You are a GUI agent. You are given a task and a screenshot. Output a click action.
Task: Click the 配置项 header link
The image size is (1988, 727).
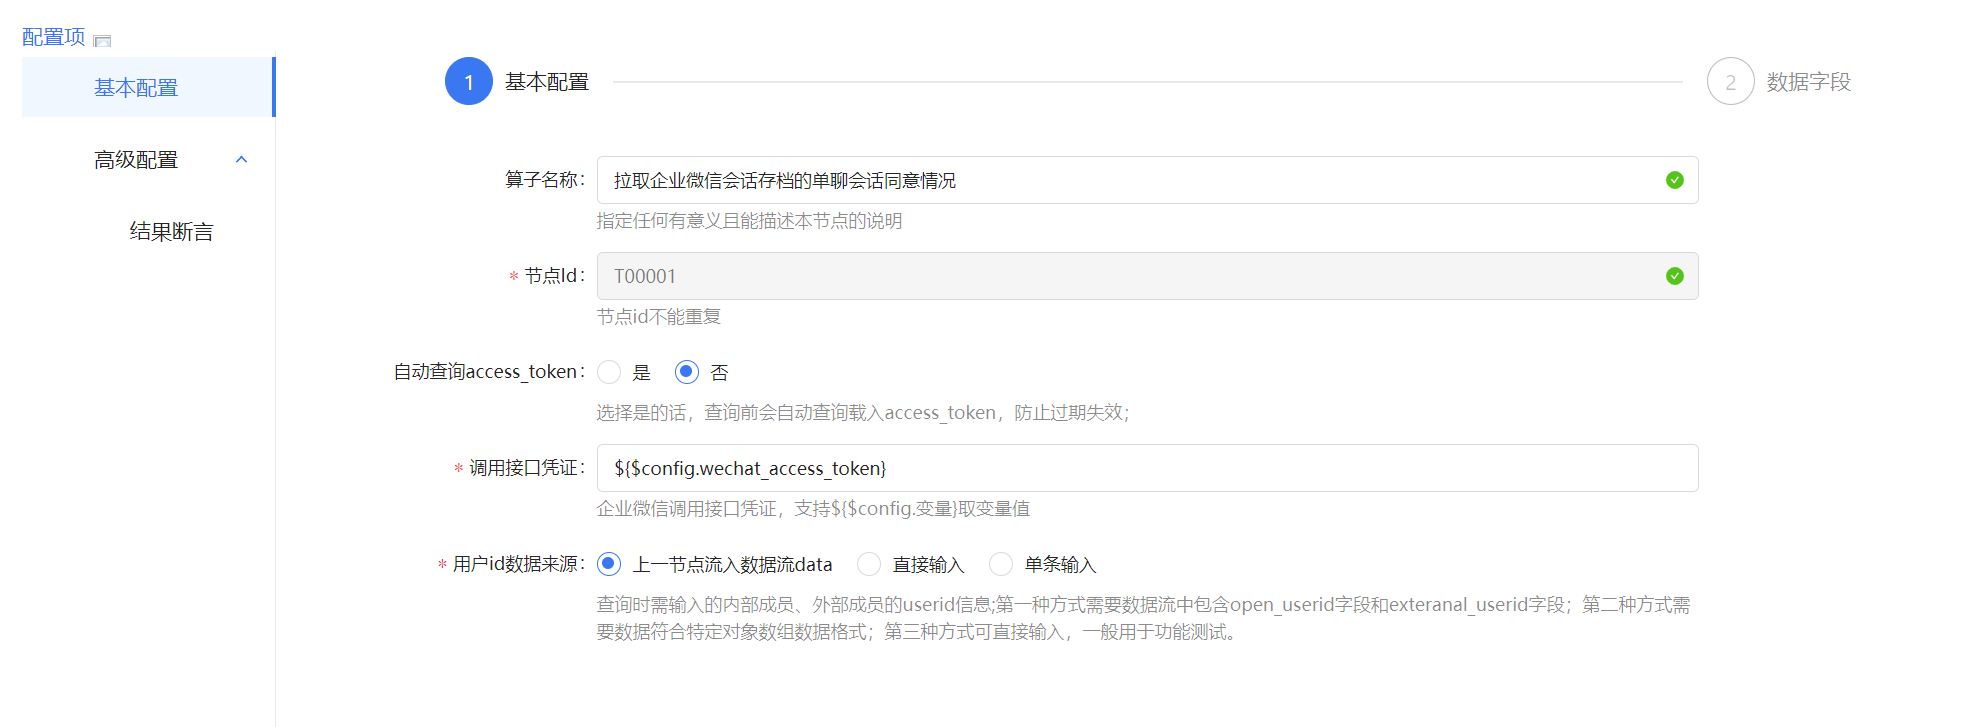point(54,37)
